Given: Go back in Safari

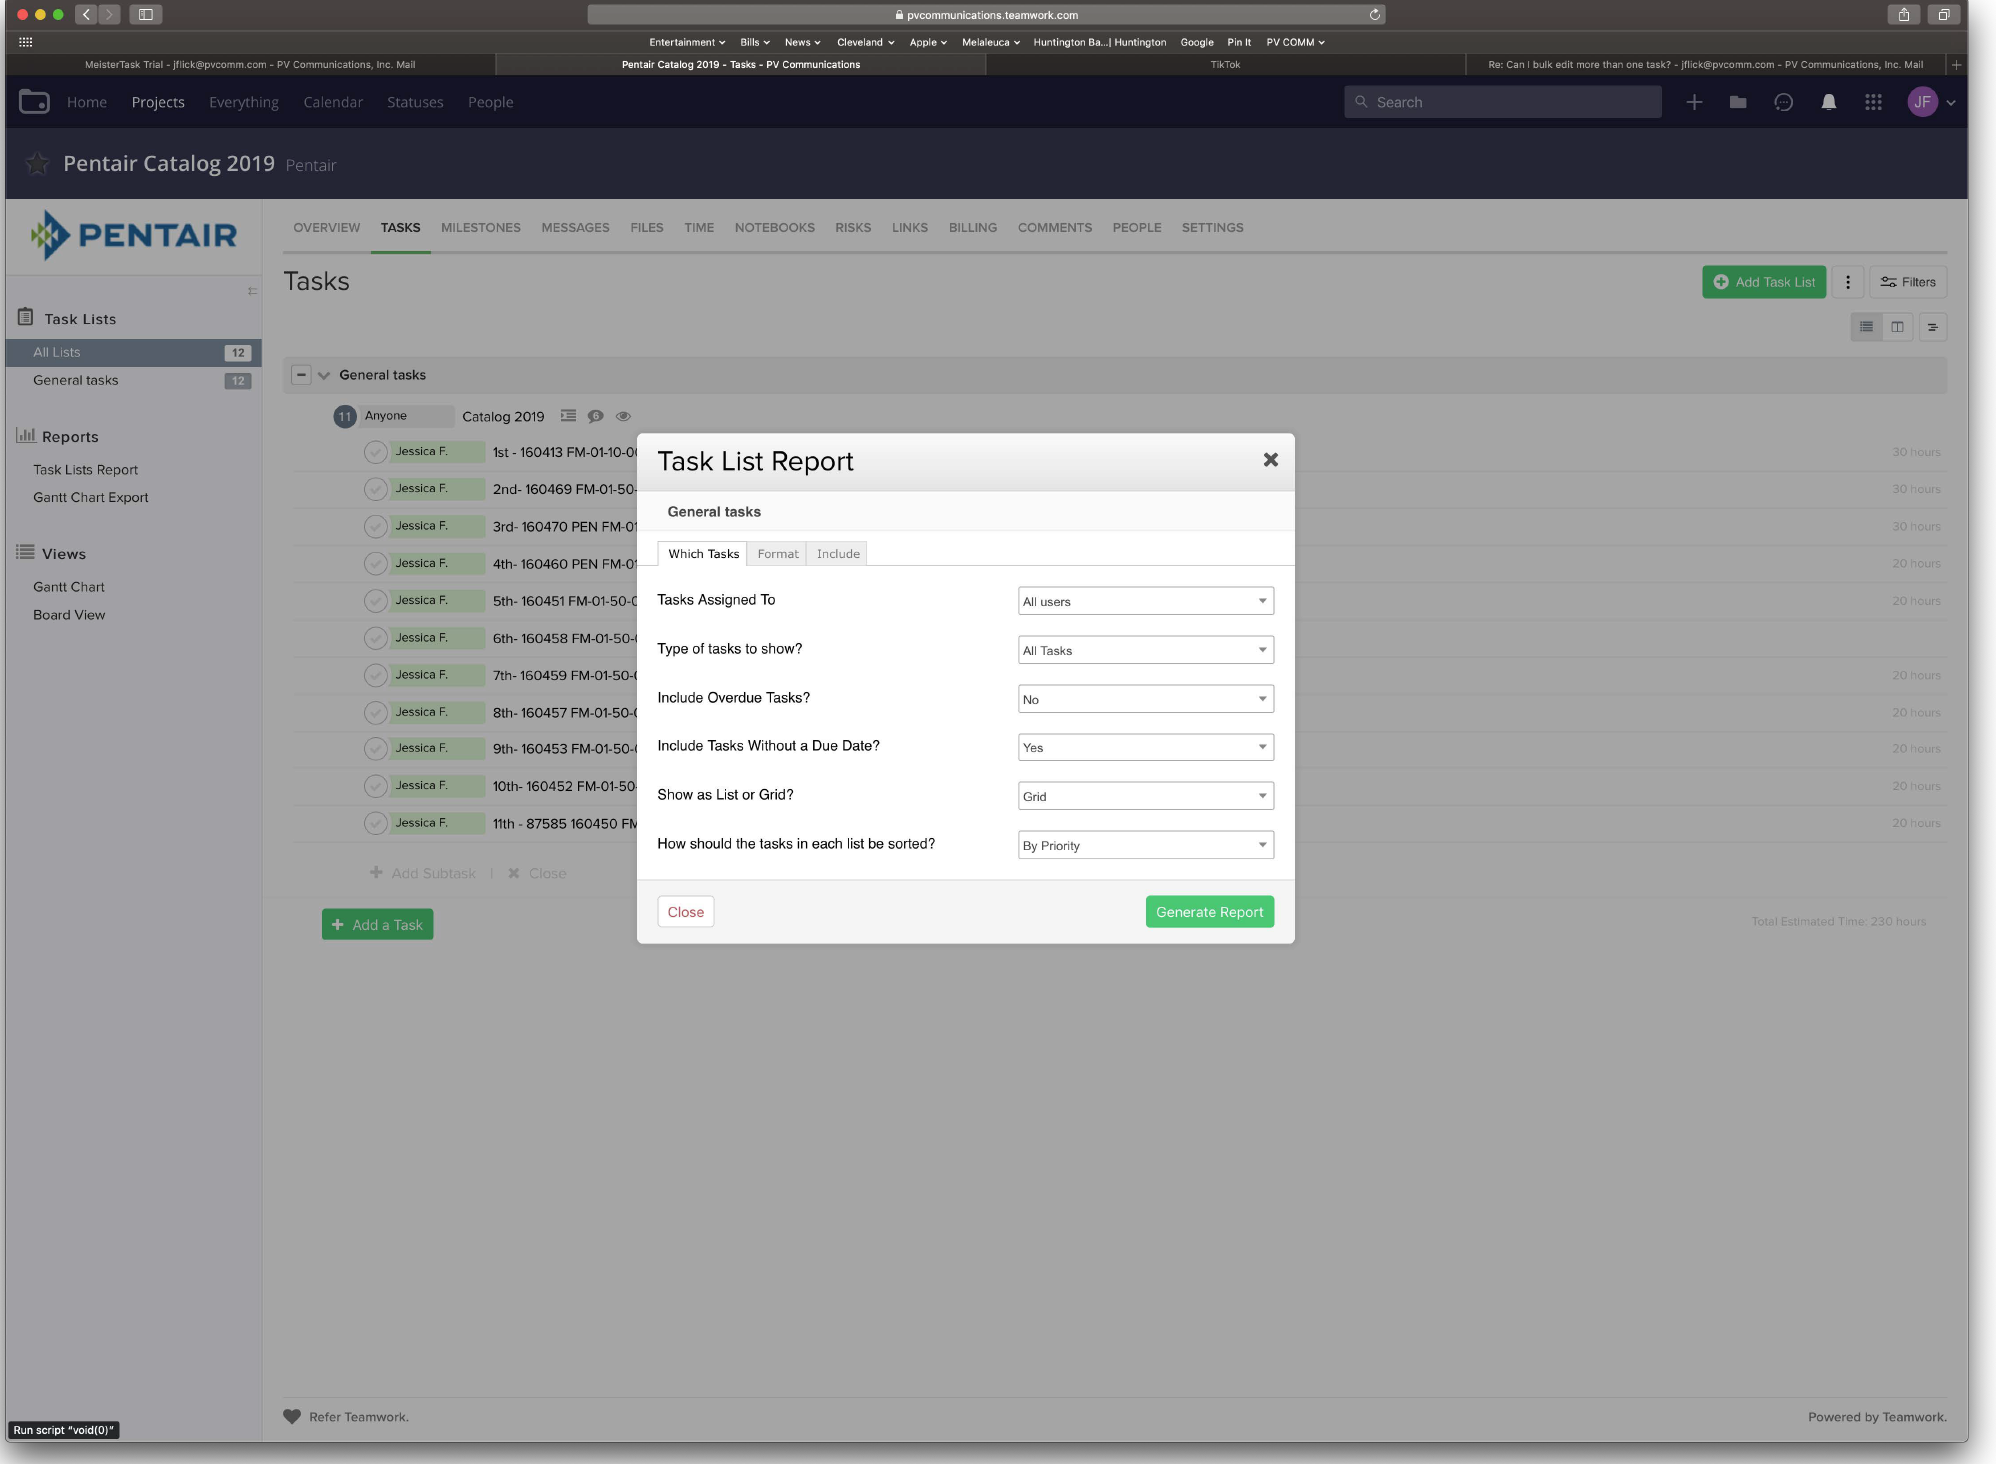Looking at the screenshot, I should tap(86, 15).
